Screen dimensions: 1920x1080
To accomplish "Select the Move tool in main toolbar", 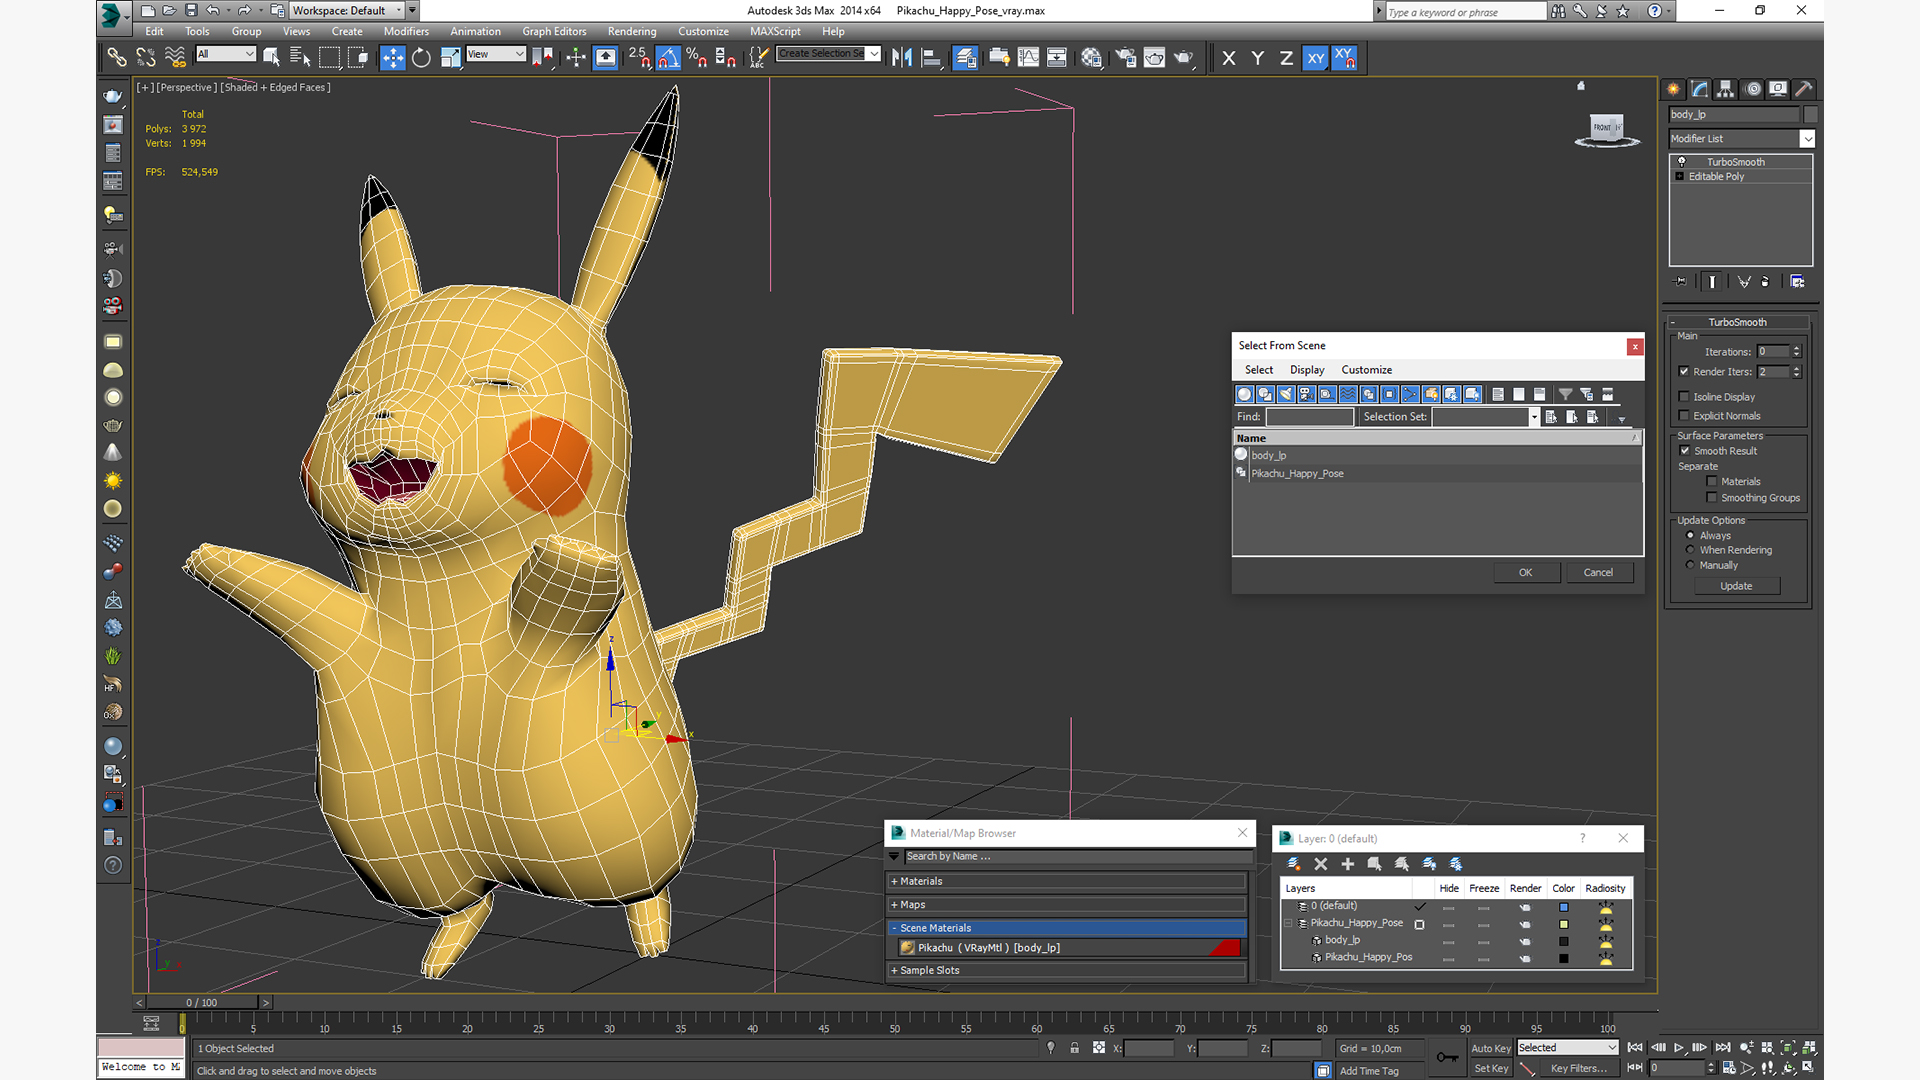I will pyautogui.click(x=393, y=58).
